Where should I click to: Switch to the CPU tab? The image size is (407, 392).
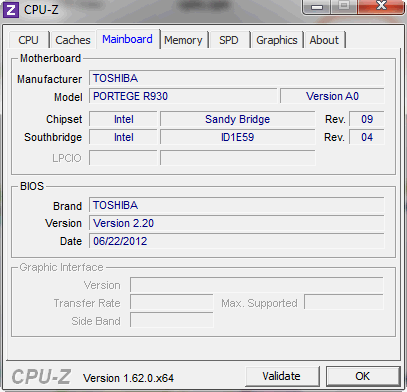pos(29,40)
